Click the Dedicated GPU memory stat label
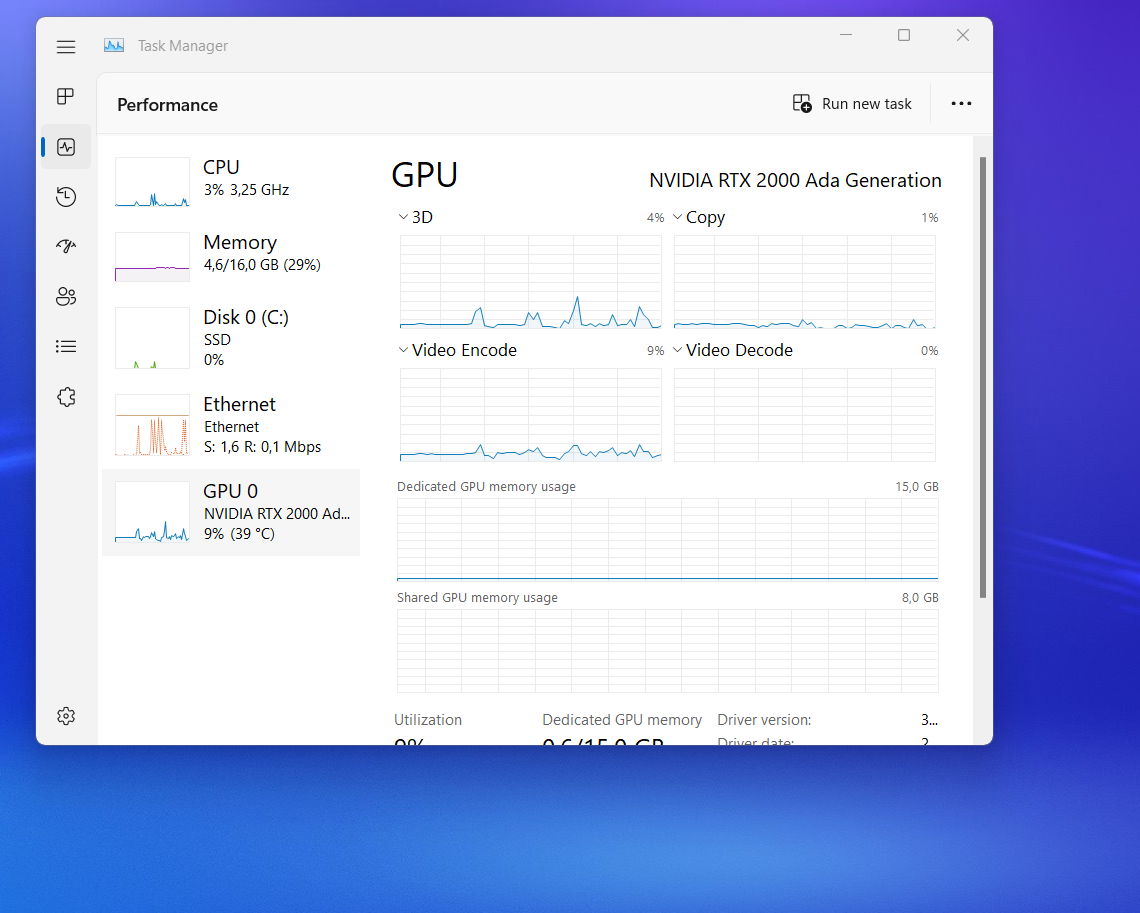This screenshot has width=1140, height=913. click(622, 720)
